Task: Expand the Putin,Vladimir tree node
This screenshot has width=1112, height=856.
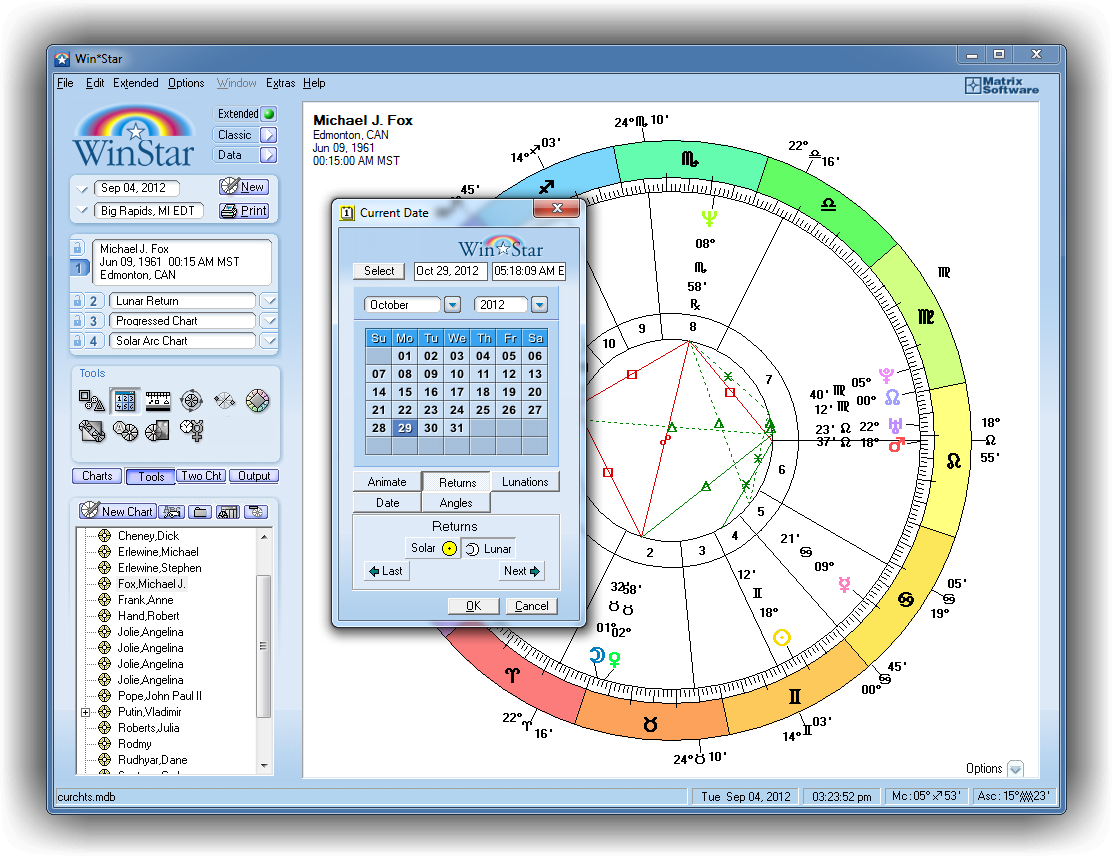Action: [86, 712]
